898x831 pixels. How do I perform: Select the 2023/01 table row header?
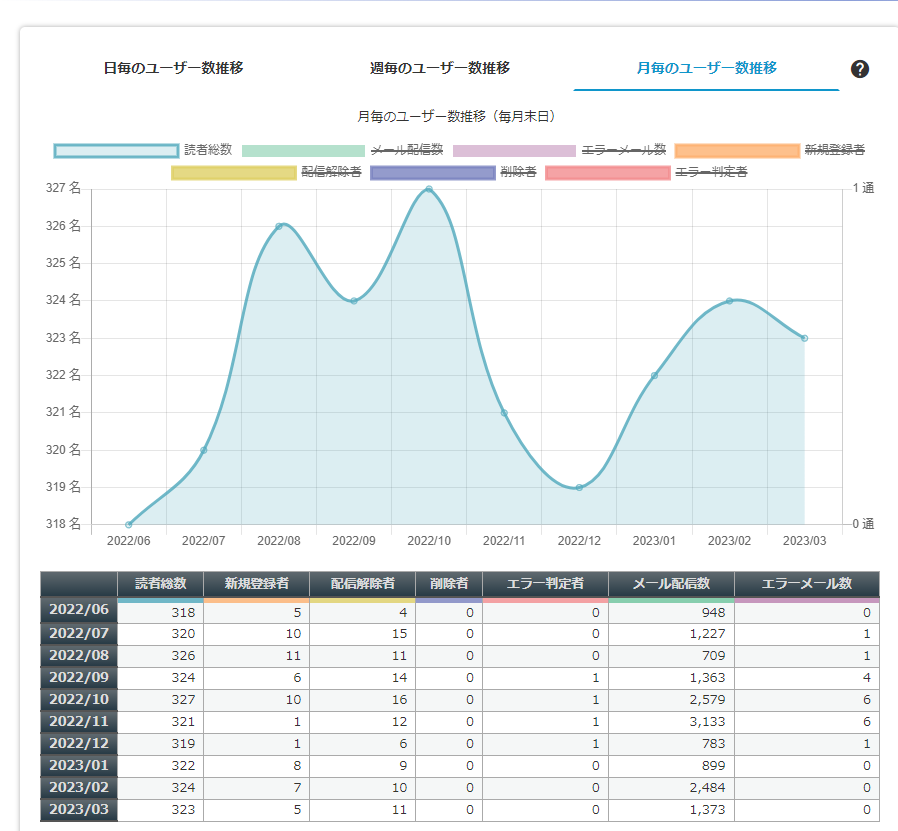(x=79, y=765)
